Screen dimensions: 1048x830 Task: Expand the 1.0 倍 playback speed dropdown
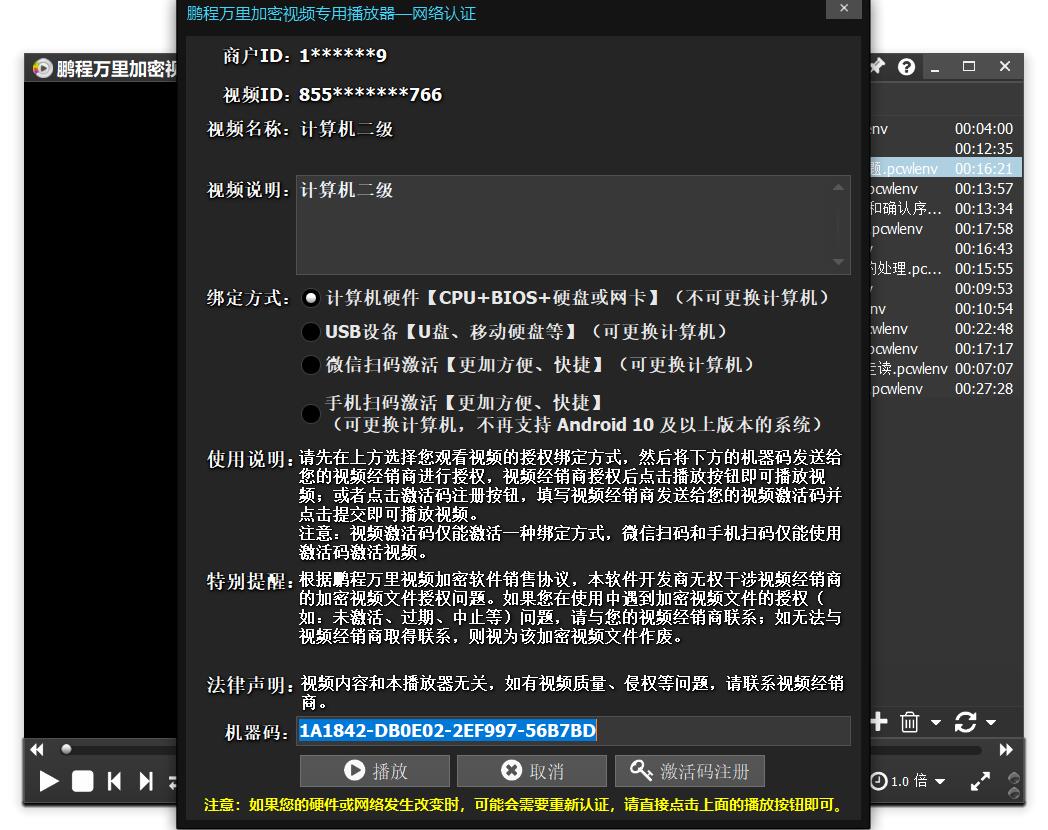940,781
